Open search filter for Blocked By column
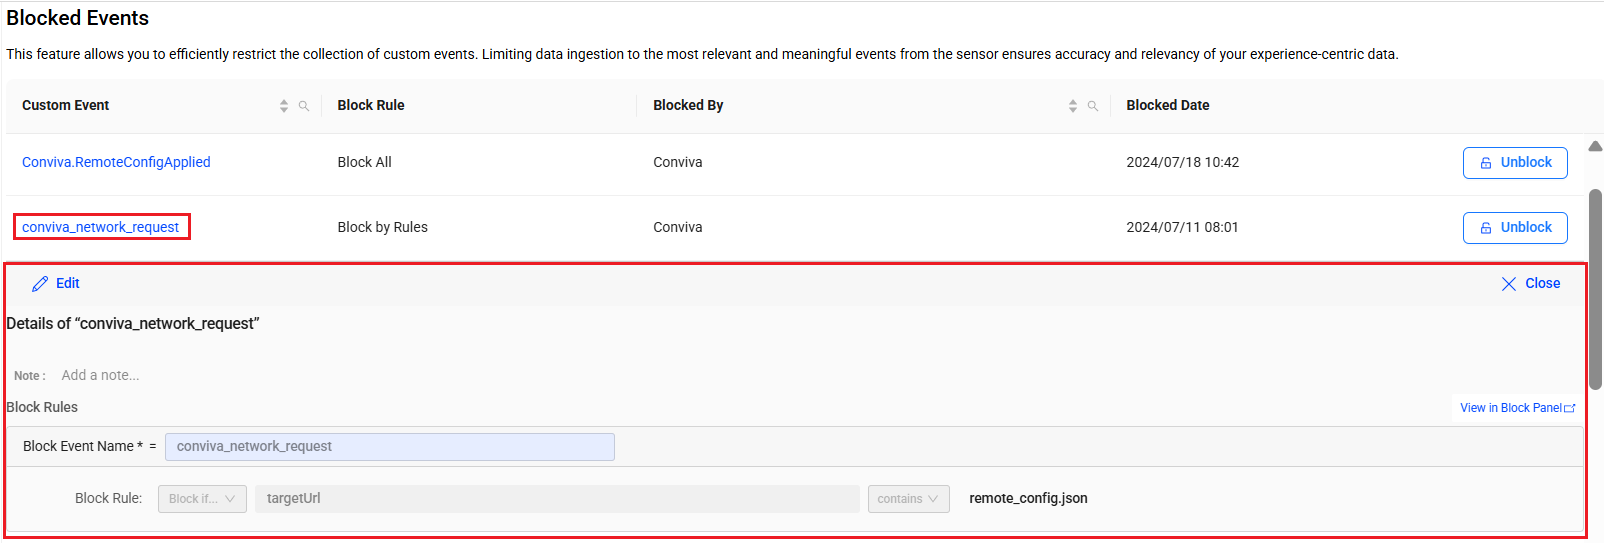The image size is (1604, 543). (1093, 106)
